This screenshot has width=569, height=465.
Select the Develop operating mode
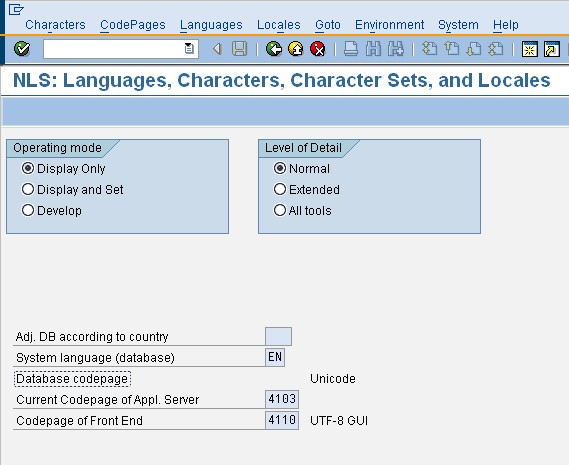point(28,211)
